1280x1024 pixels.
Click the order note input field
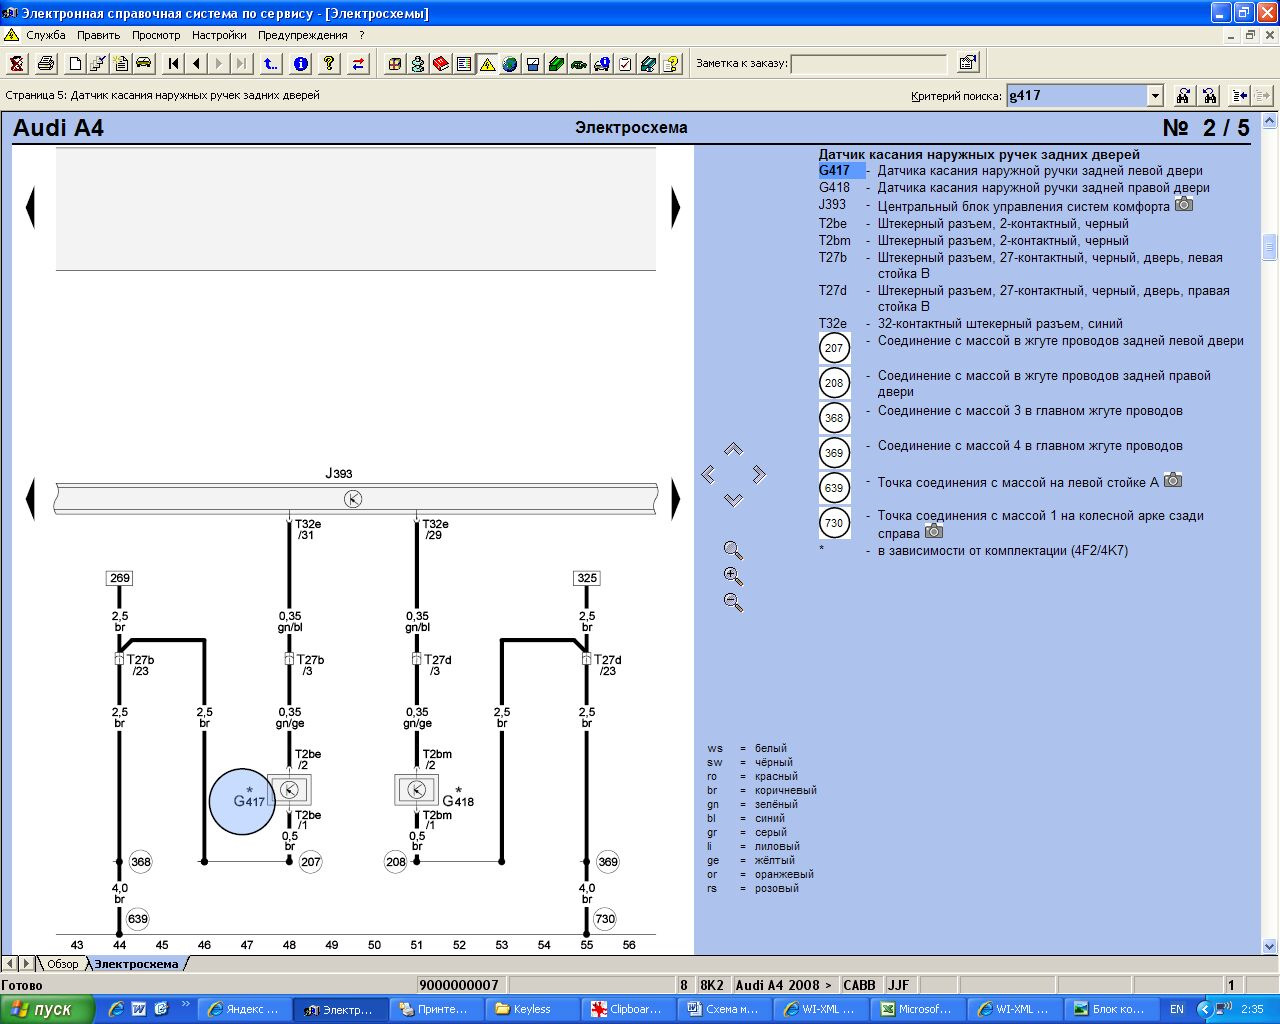[868, 64]
